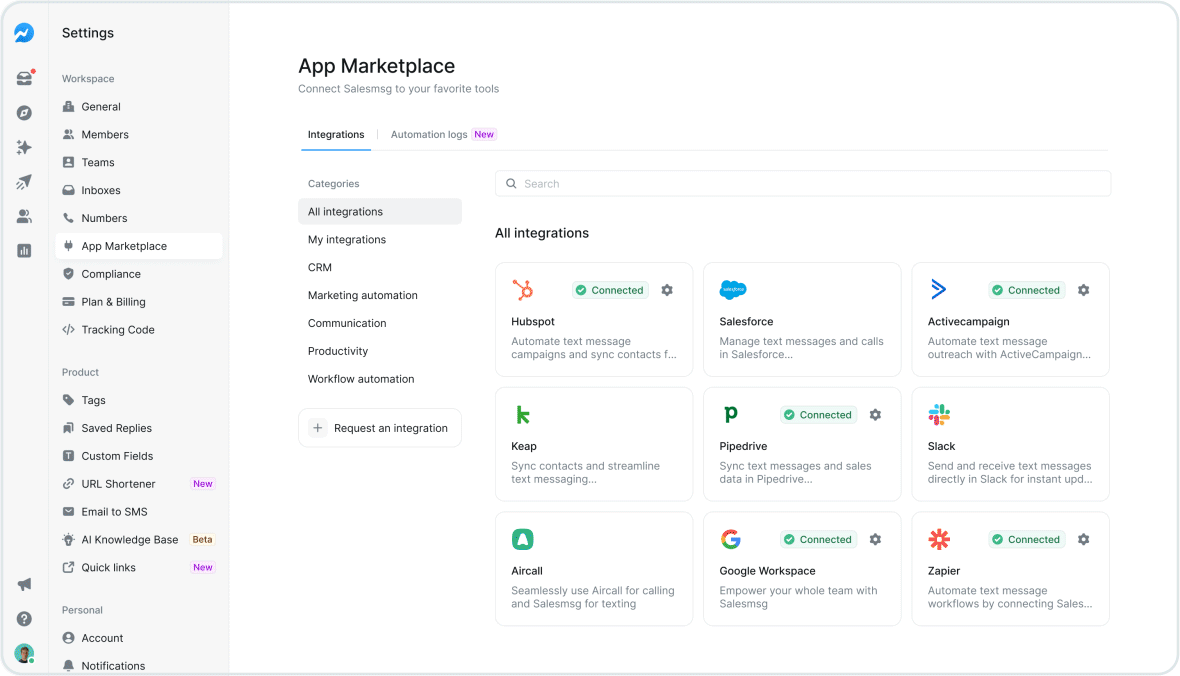1180x676 pixels.
Task: Open the compass explore icon
Action: pos(24,113)
